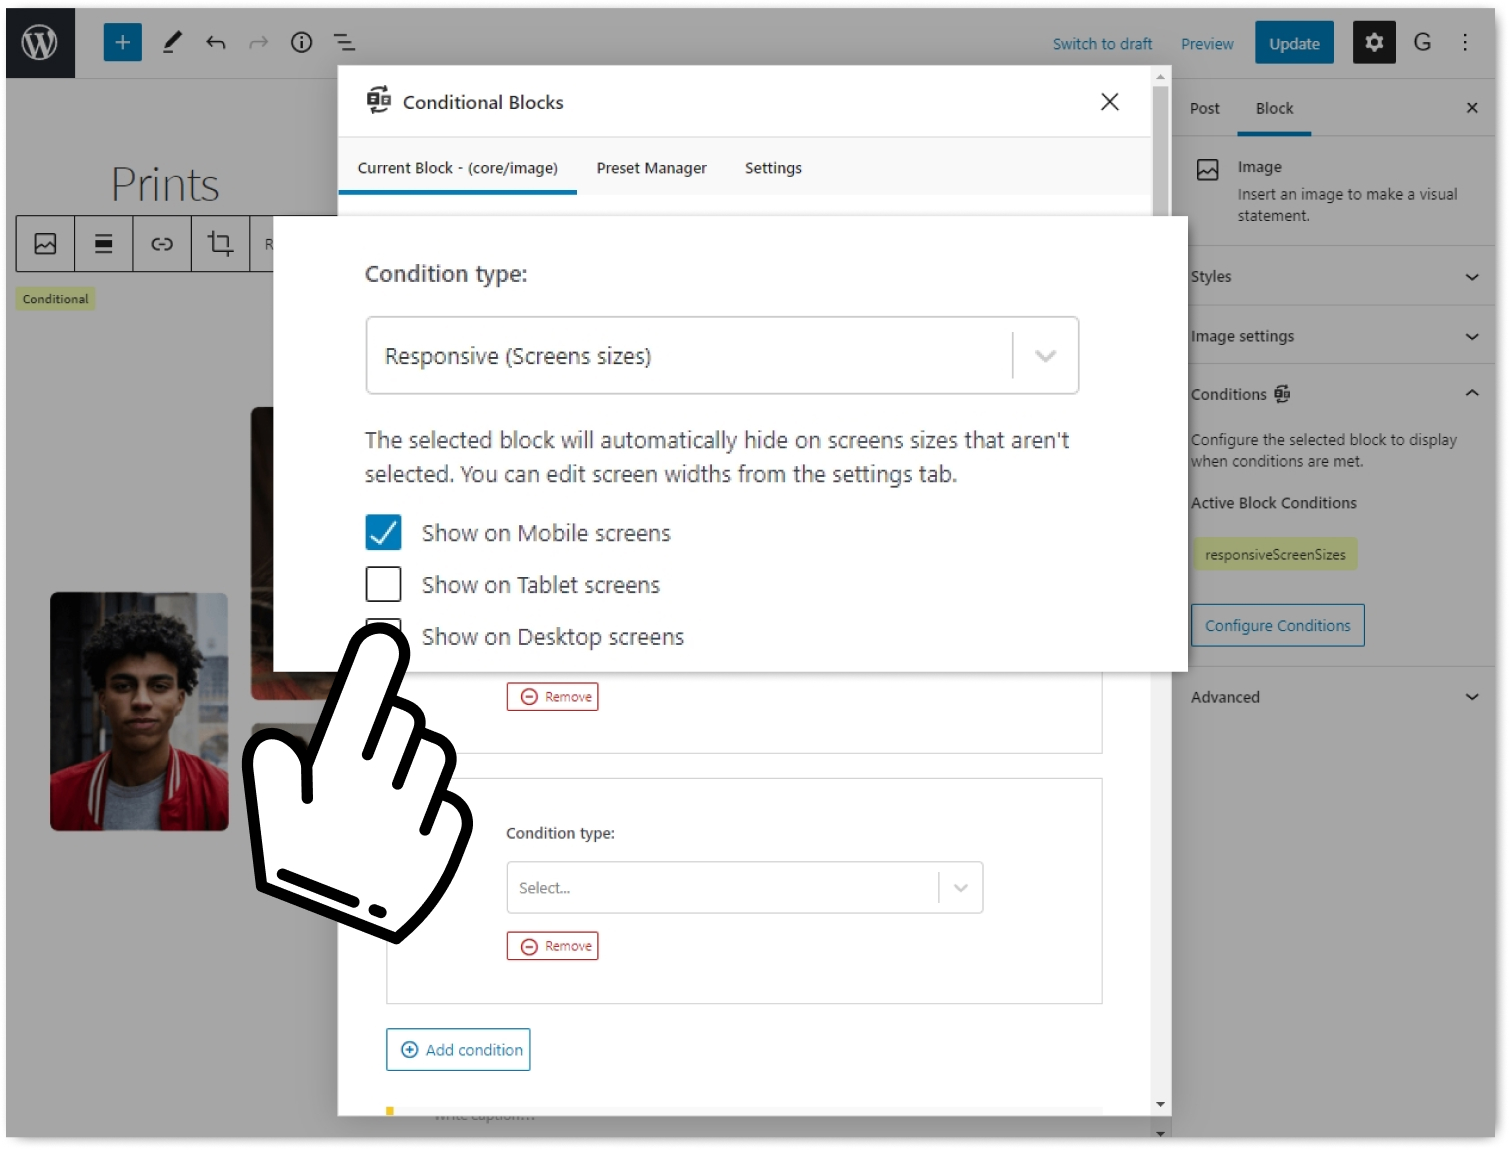
Task: Click the portrait photo thumbnail
Action: tap(140, 712)
